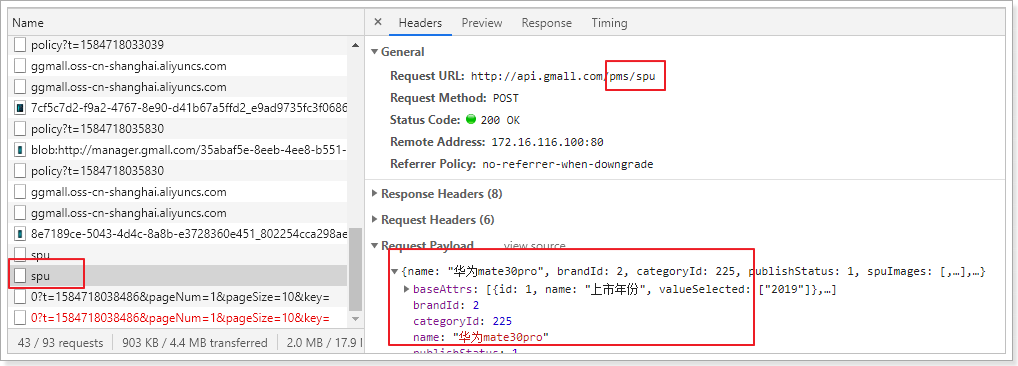Click file icon of red 0?t=1584718038486 request

tap(20, 318)
